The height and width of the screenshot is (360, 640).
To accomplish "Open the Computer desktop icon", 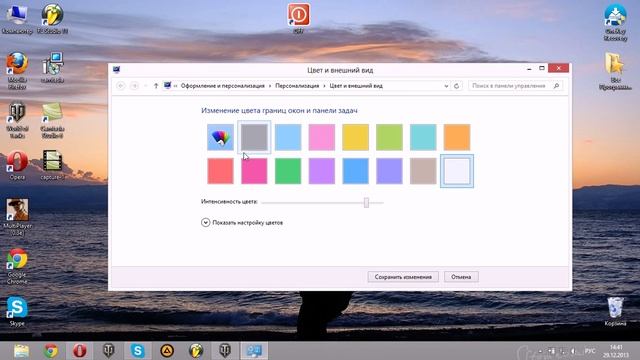I will click(17, 19).
